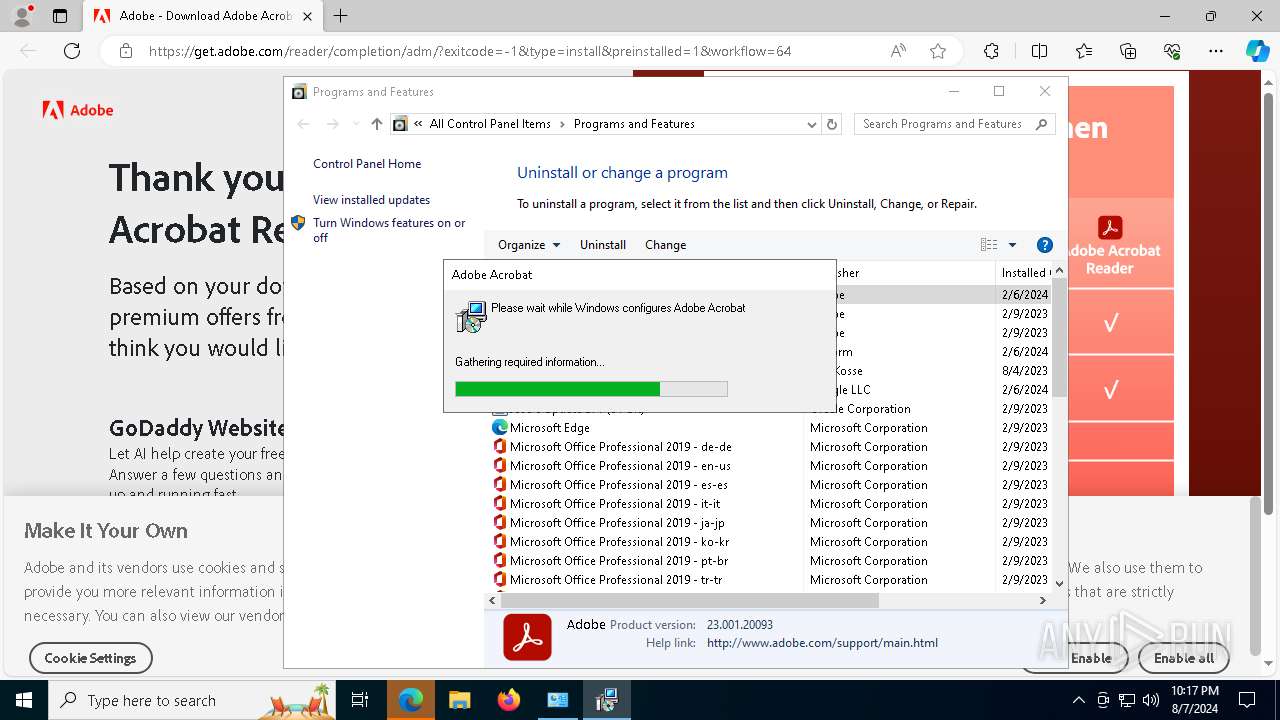Screen dimensions: 1280x720
Task: Click the taskbar clock showing 10:17 PM
Action: point(1194,700)
